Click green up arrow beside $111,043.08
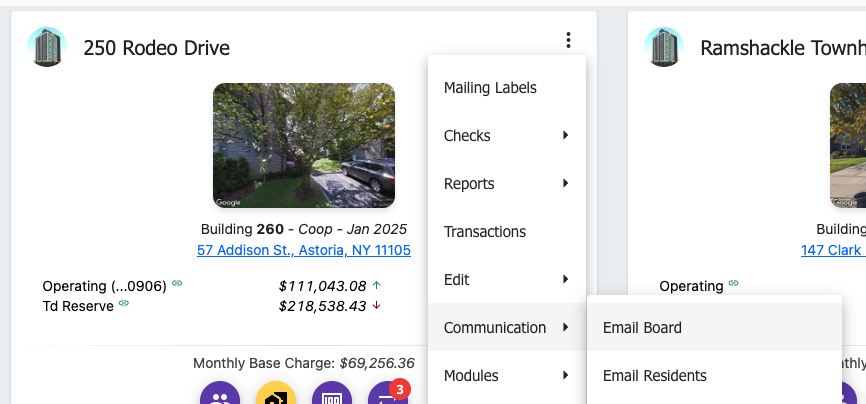 [x=377, y=286]
